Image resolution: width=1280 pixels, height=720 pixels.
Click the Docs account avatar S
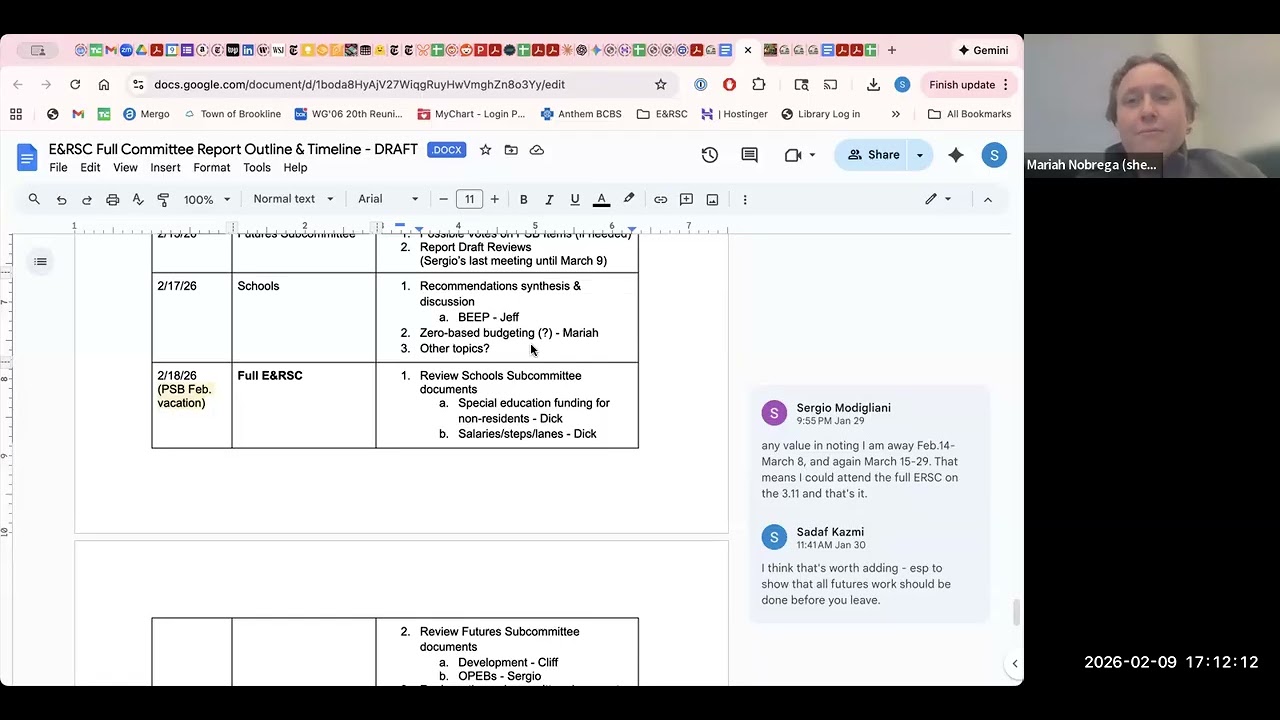pyautogui.click(x=994, y=155)
